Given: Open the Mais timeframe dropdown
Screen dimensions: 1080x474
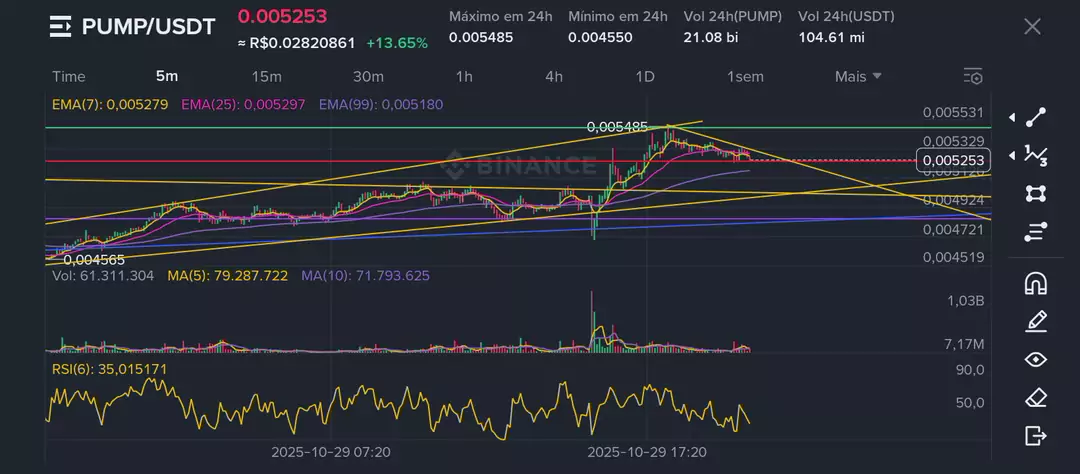Looking at the screenshot, I should click(858, 76).
